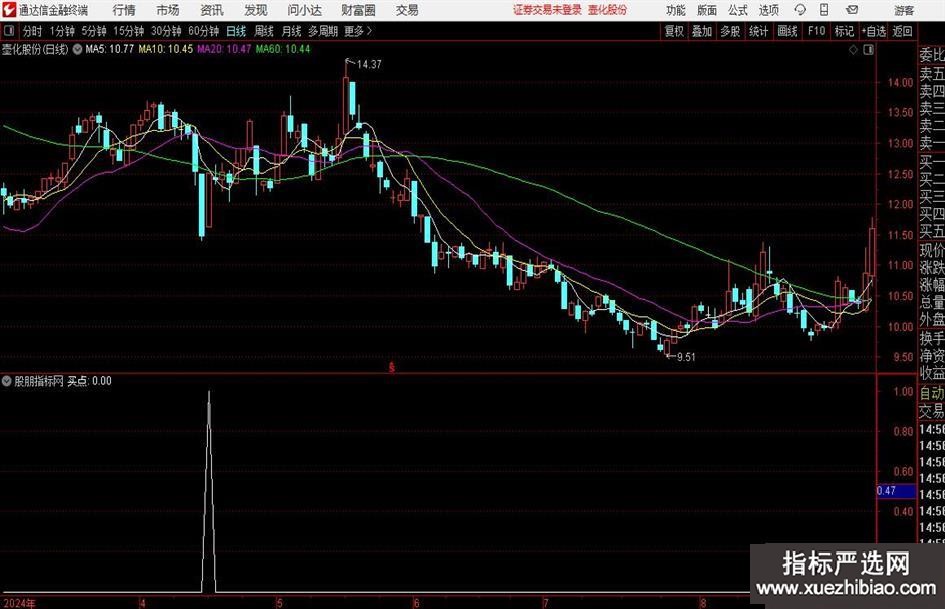The width and height of the screenshot is (945, 609).
Task: Open the 问小达 menu
Action: coord(304,10)
